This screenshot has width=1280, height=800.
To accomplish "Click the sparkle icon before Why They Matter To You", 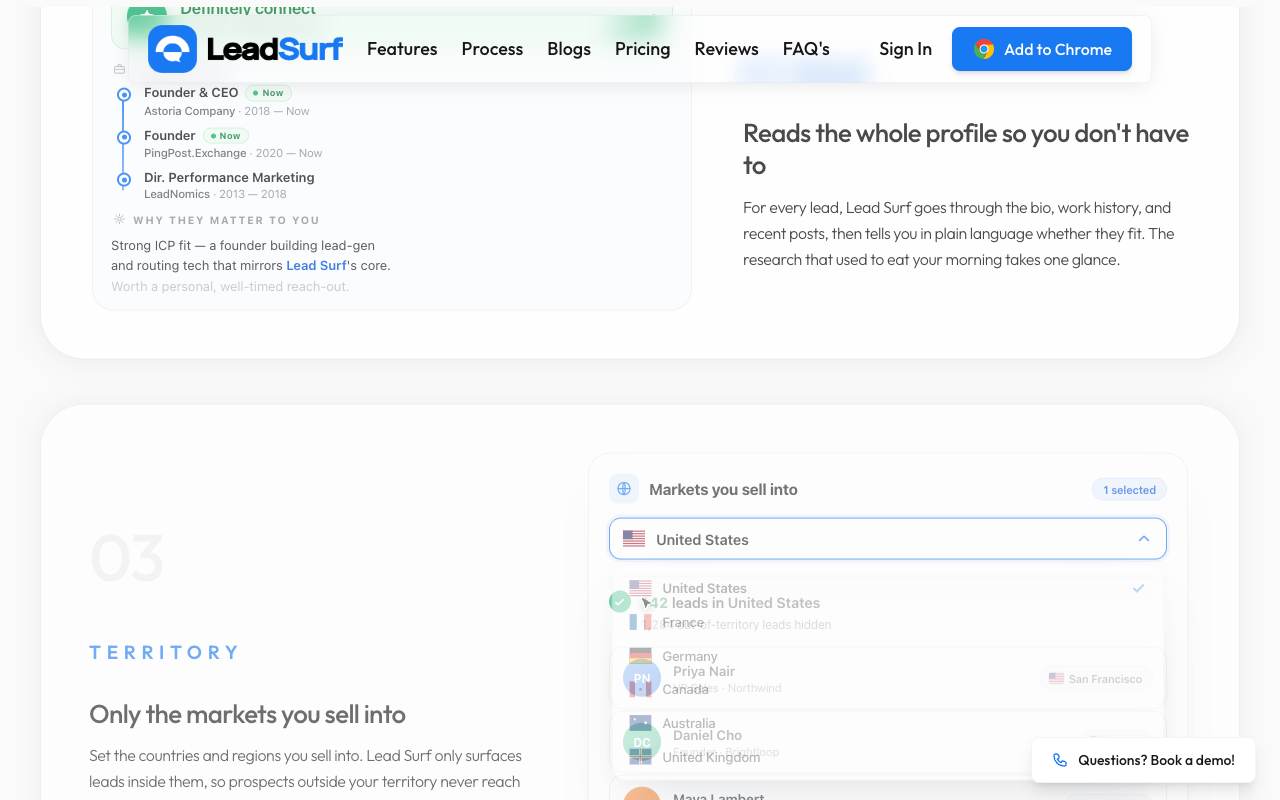I will click(119, 219).
